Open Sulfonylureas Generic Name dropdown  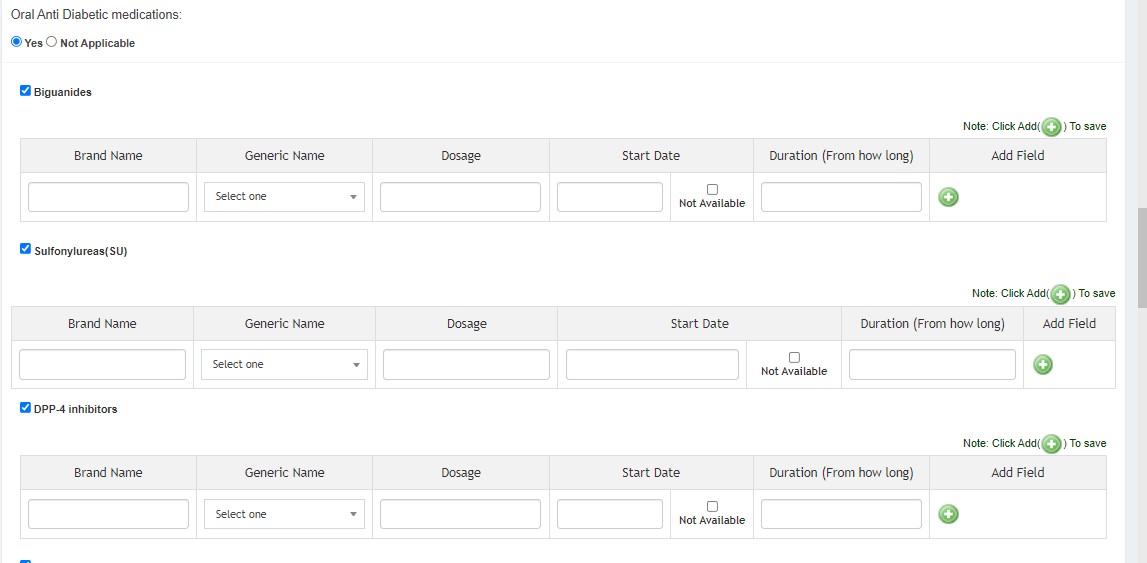[285, 365]
